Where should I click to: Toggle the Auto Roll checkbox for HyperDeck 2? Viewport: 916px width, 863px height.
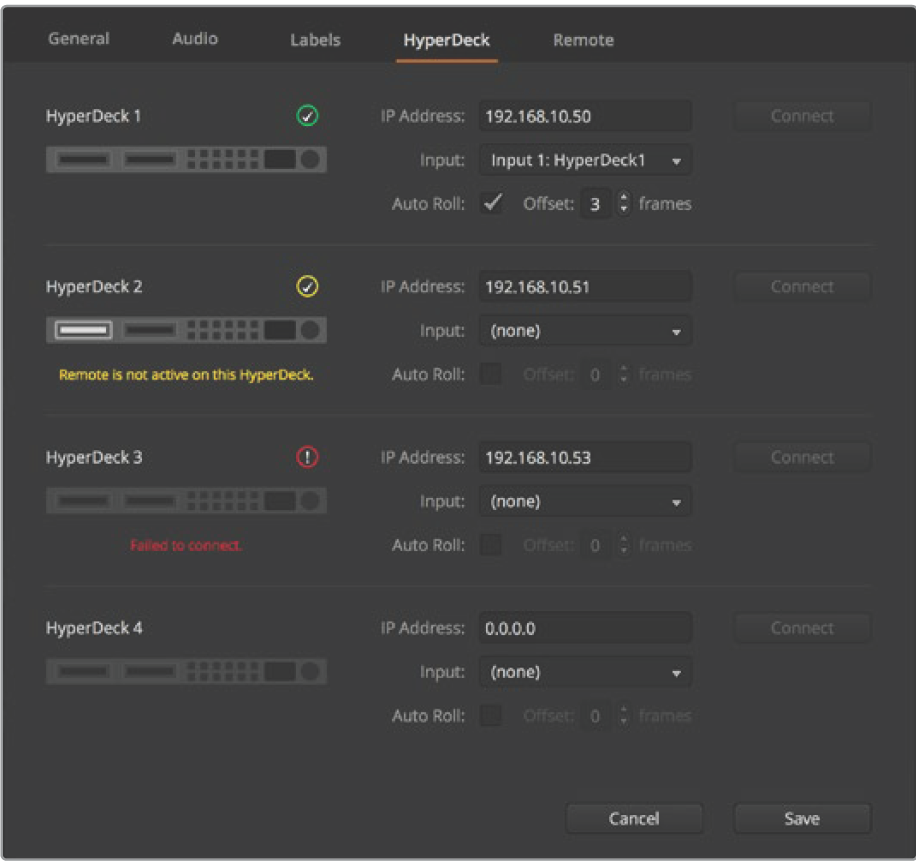coord(492,375)
